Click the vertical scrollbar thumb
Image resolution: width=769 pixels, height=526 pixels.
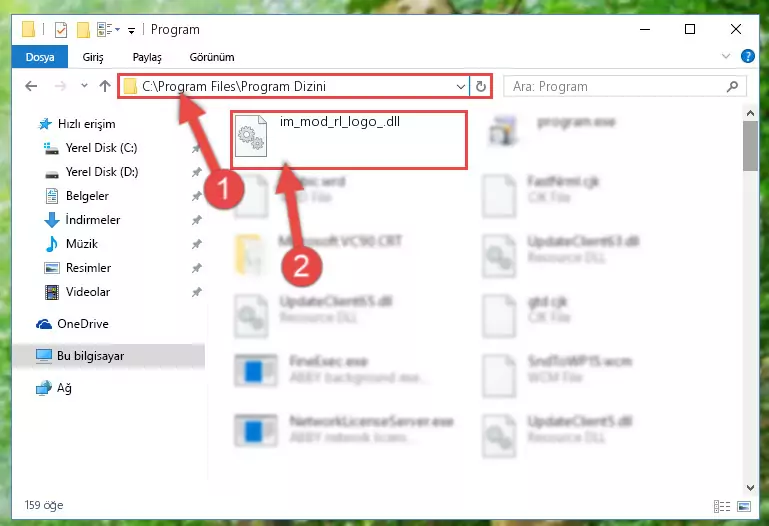pyautogui.click(x=750, y=146)
